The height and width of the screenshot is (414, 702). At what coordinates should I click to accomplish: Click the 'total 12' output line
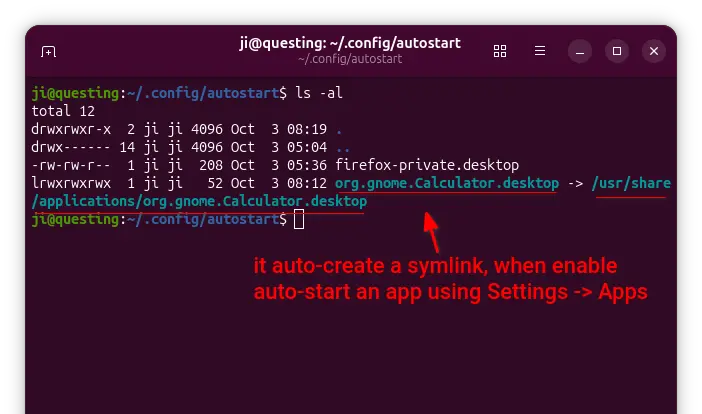pos(64,111)
